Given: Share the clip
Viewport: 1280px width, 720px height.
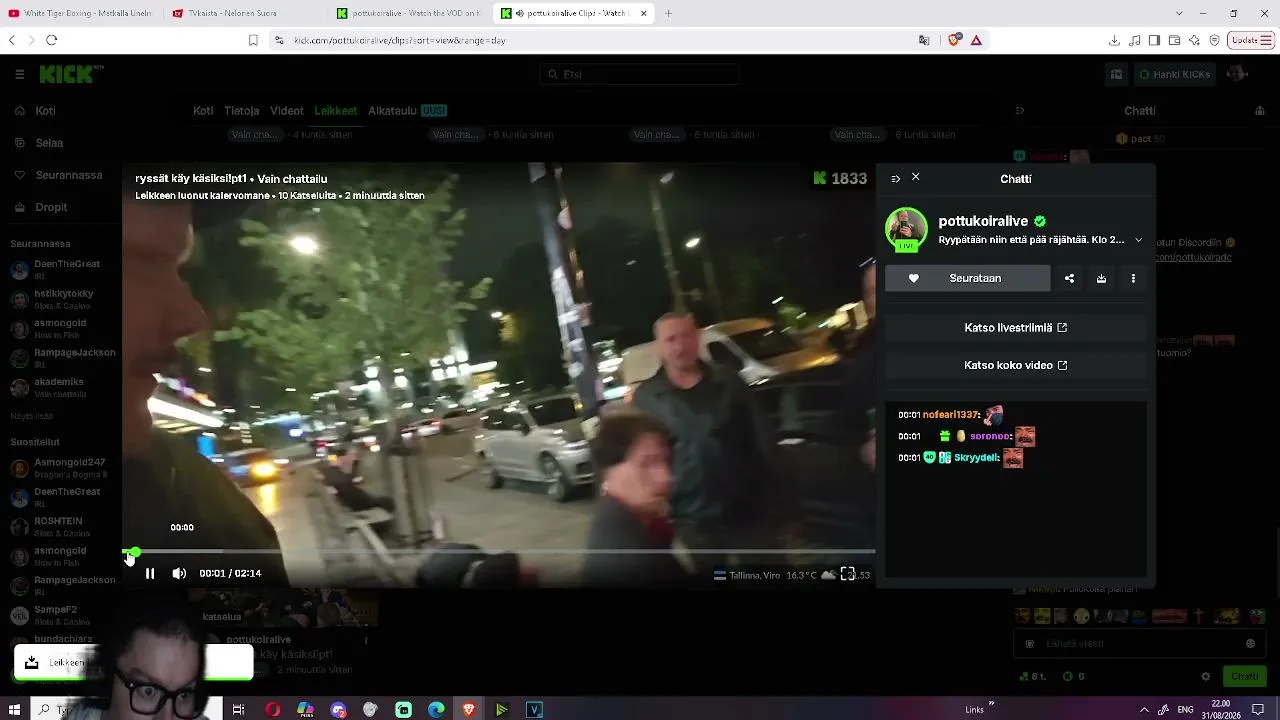Looking at the screenshot, I should tap(1069, 278).
